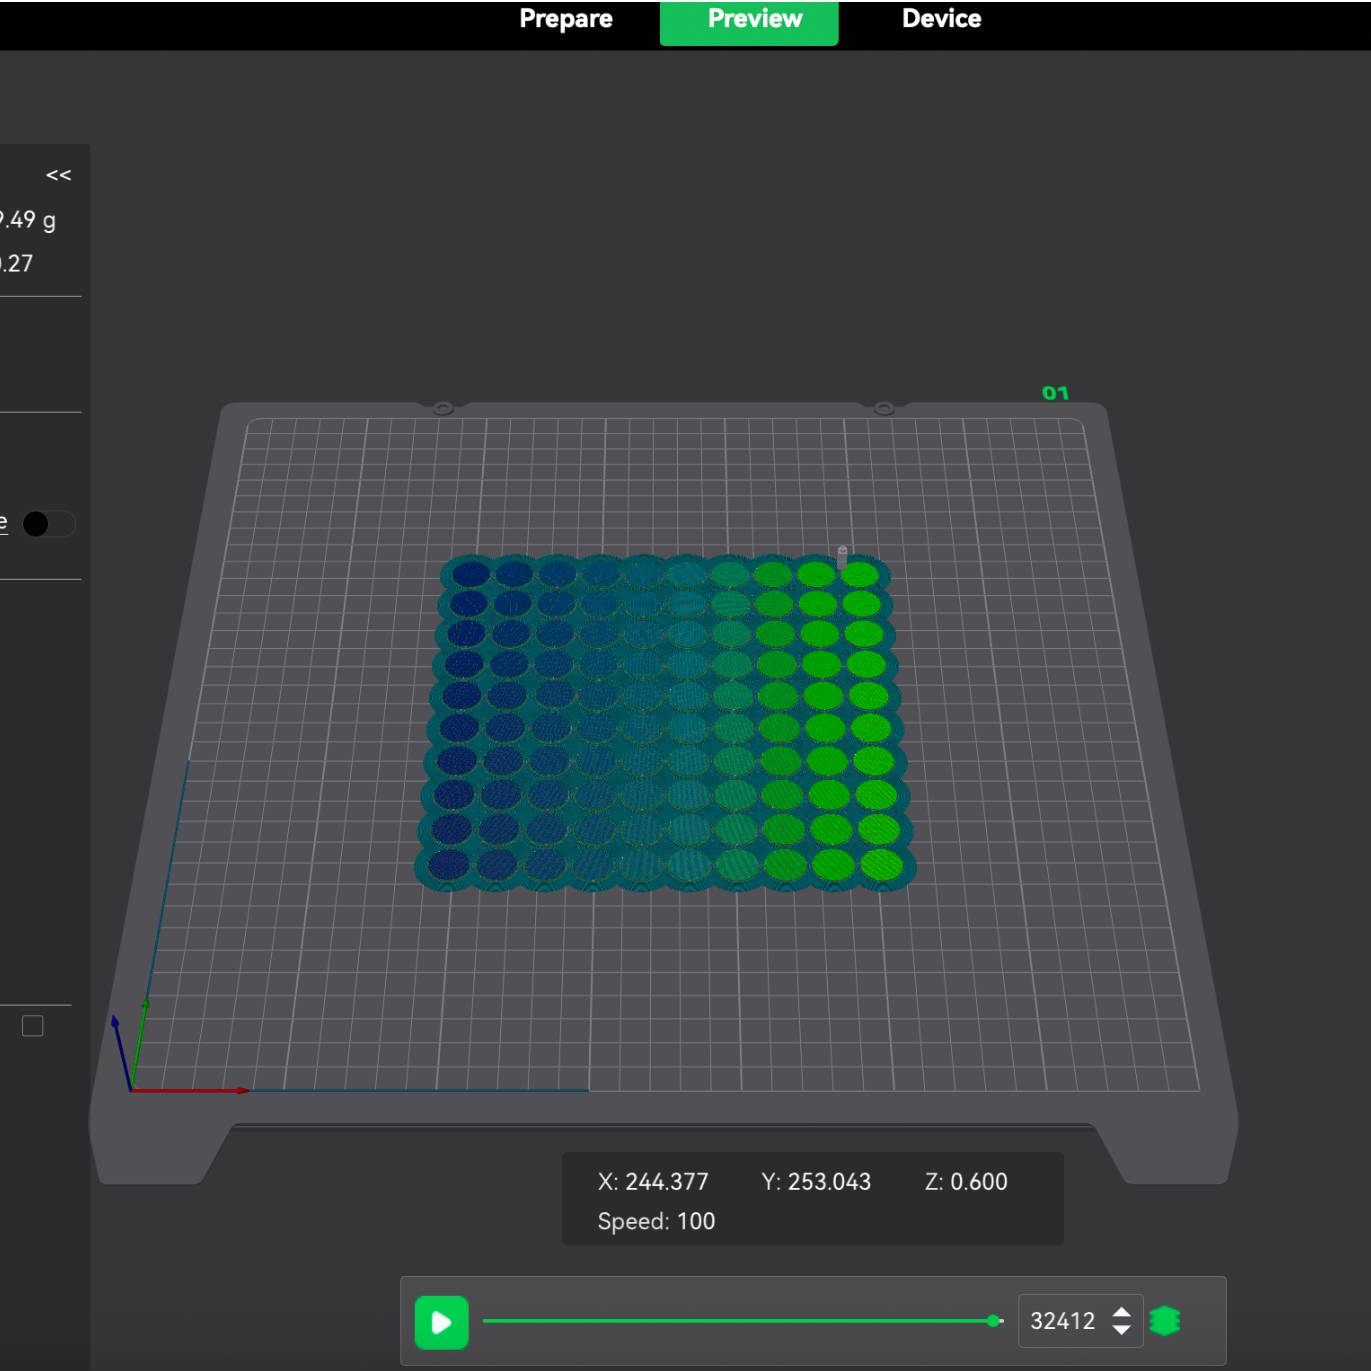Tick the empty checkbox in left panel
The width and height of the screenshot is (1371, 1371).
pyautogui.click(x=33, y=1026)
